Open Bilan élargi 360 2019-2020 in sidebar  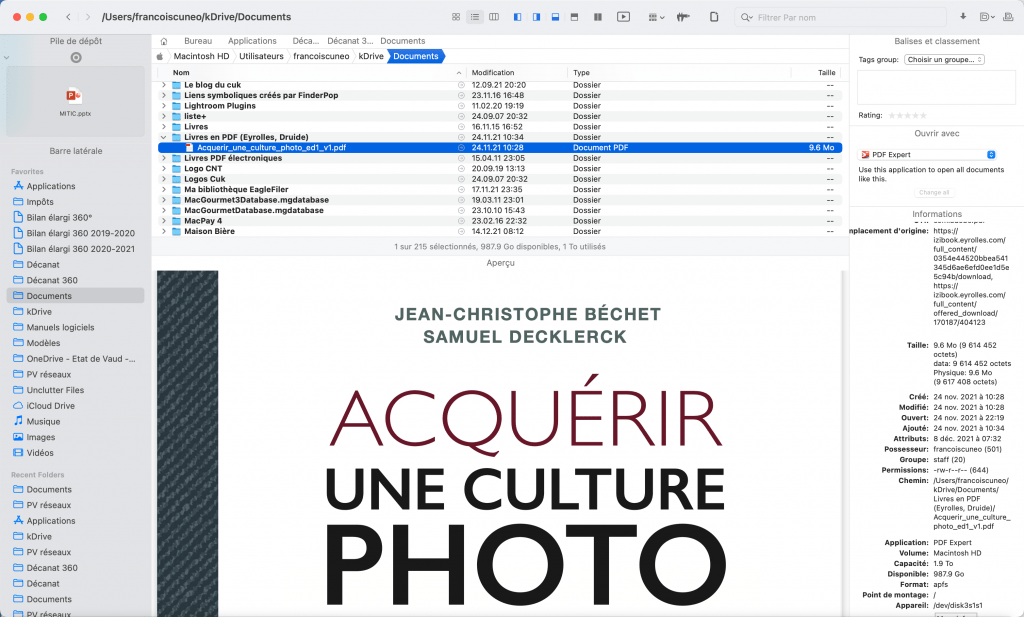pos(74,233)
